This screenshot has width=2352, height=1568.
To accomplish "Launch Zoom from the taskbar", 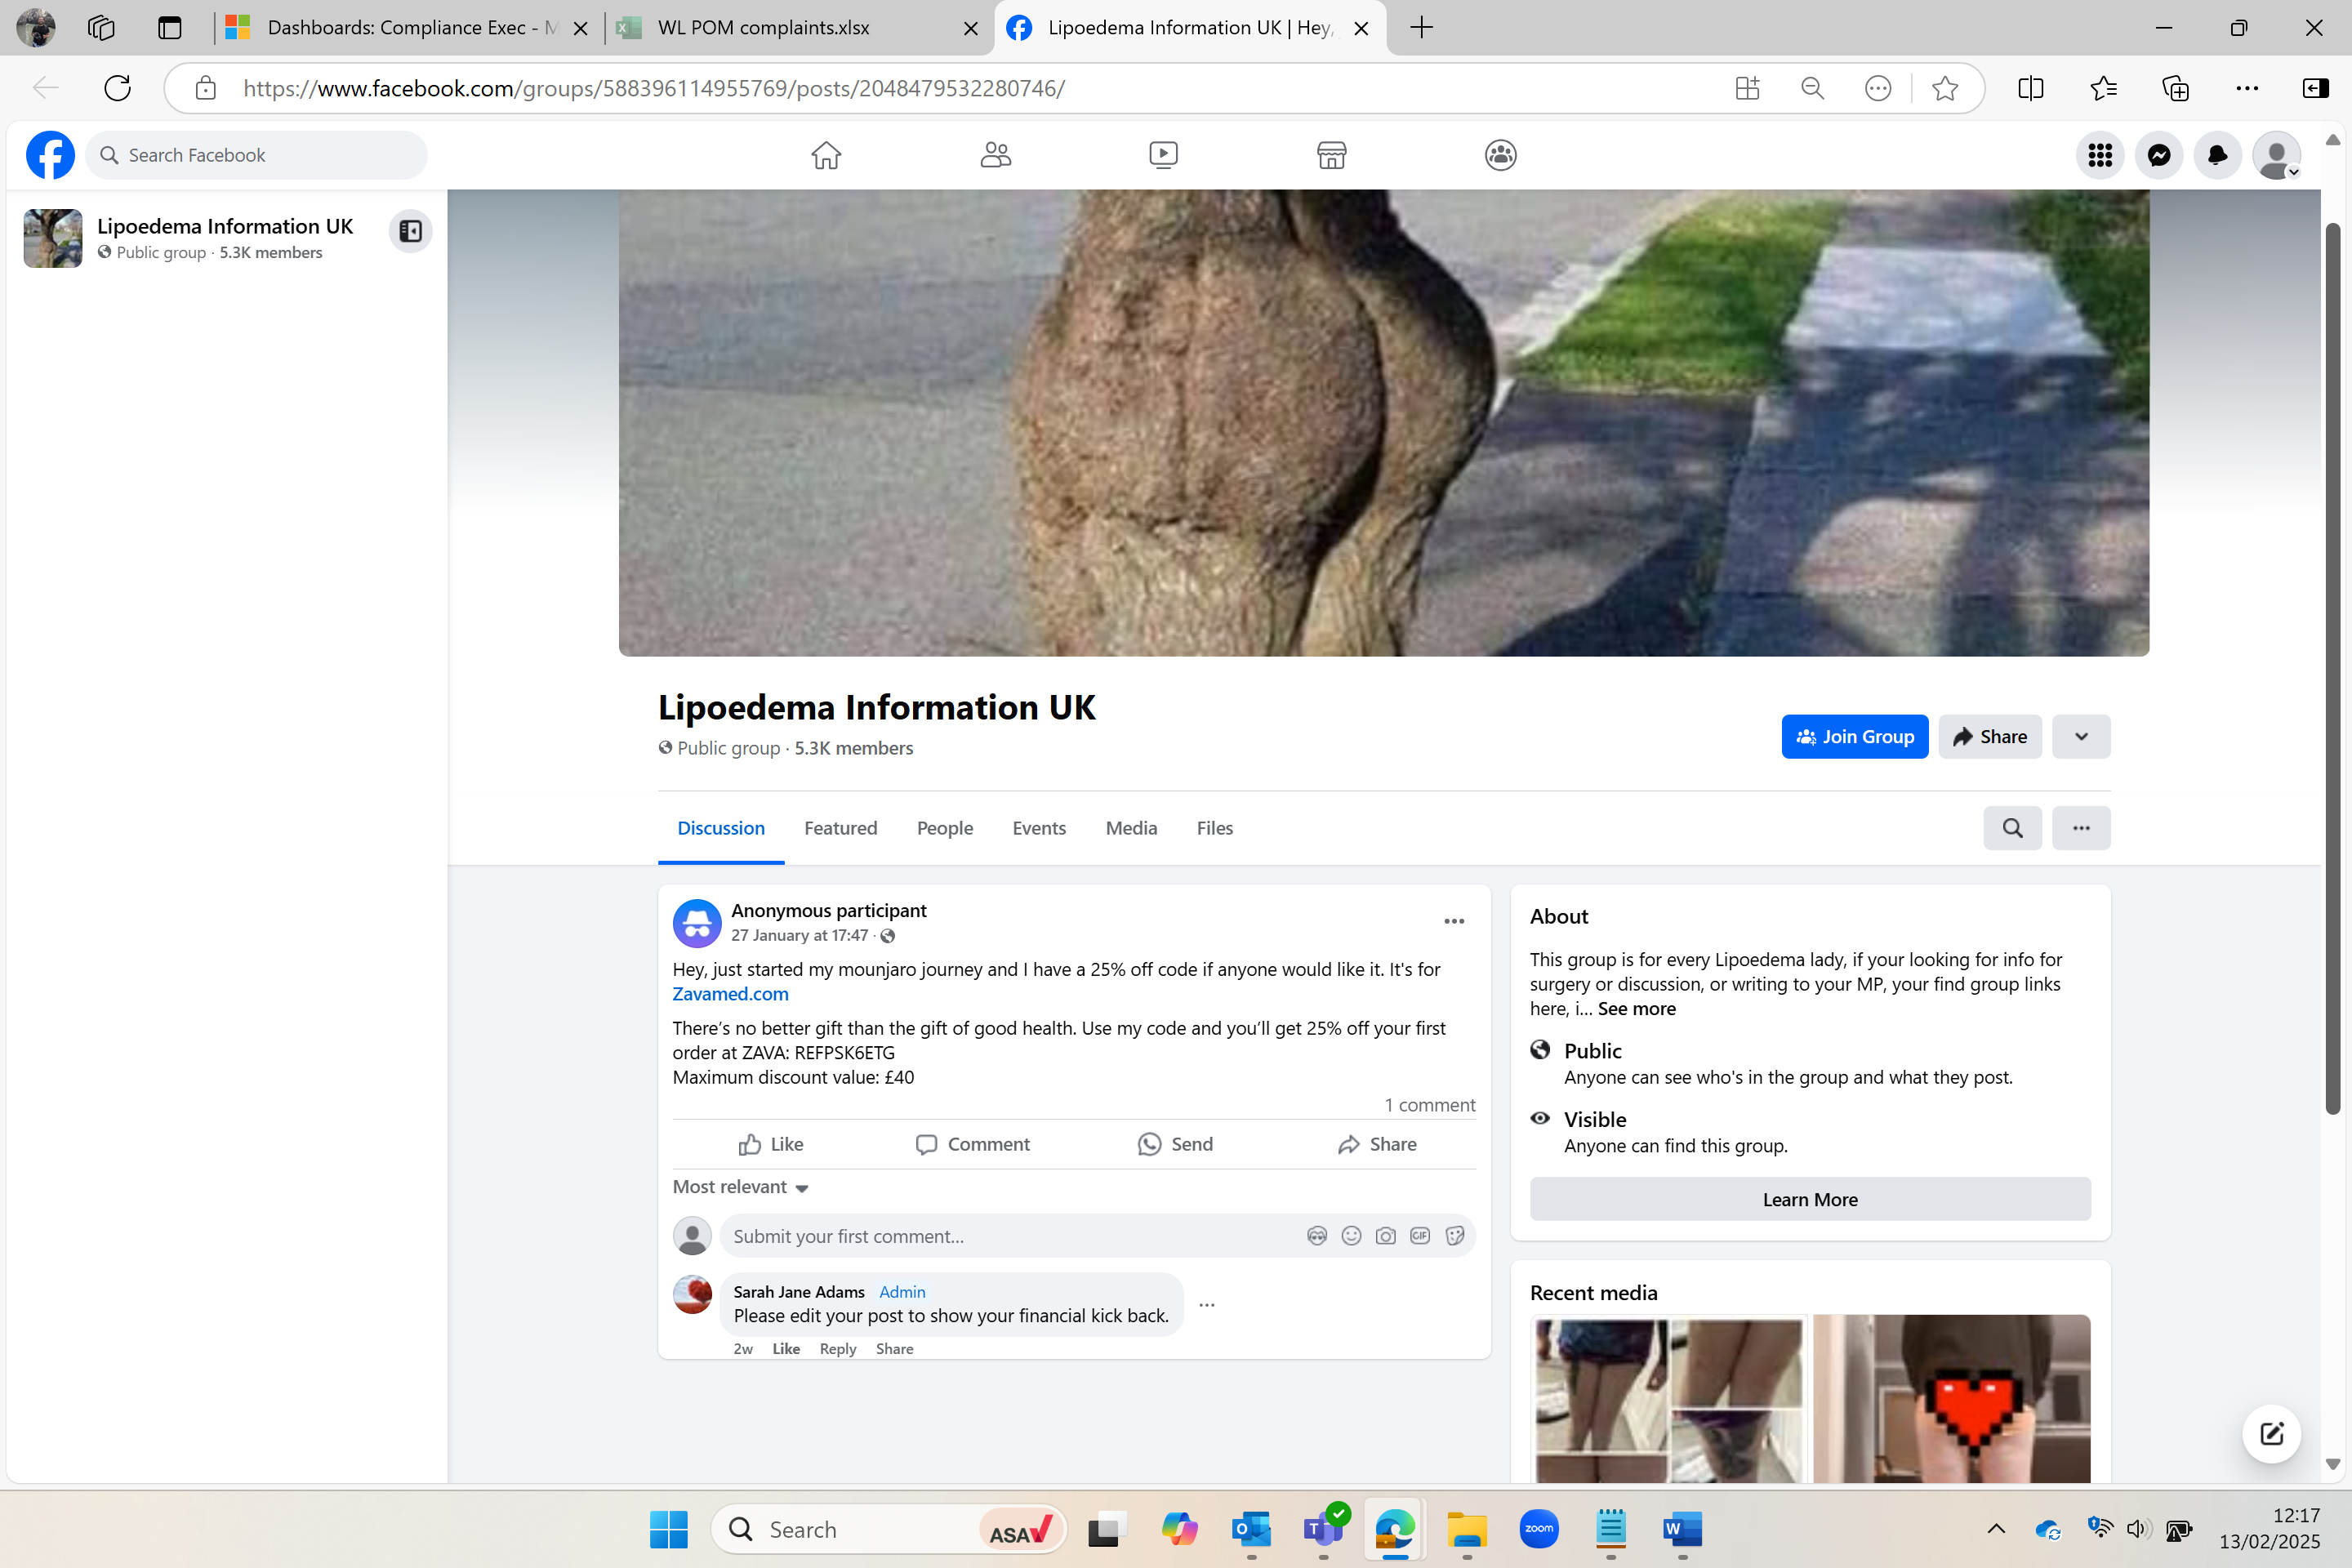I will point(1539,1529).
